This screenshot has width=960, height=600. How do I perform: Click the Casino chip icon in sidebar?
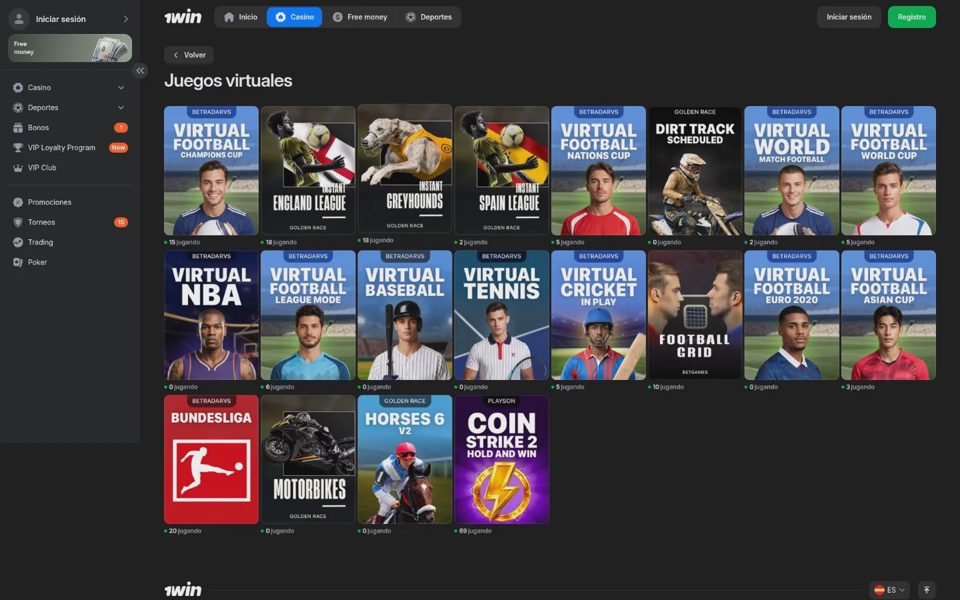click(x=18, y=88)
